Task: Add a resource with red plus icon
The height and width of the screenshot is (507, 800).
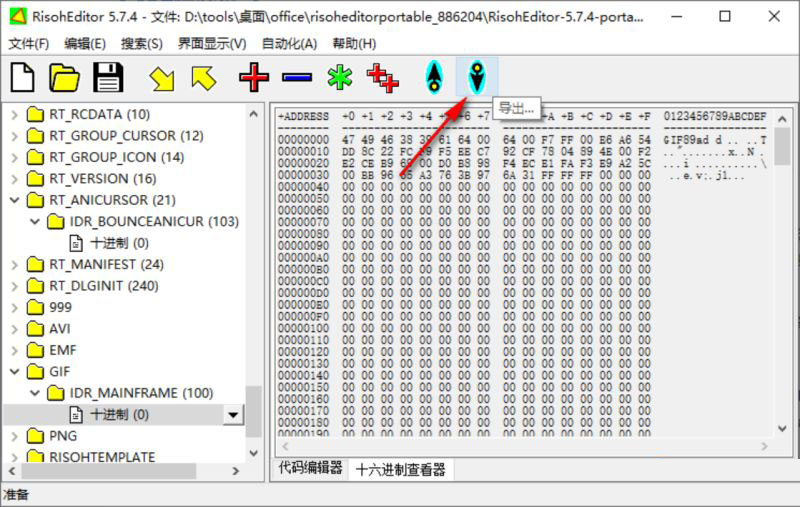Action: 254,78
